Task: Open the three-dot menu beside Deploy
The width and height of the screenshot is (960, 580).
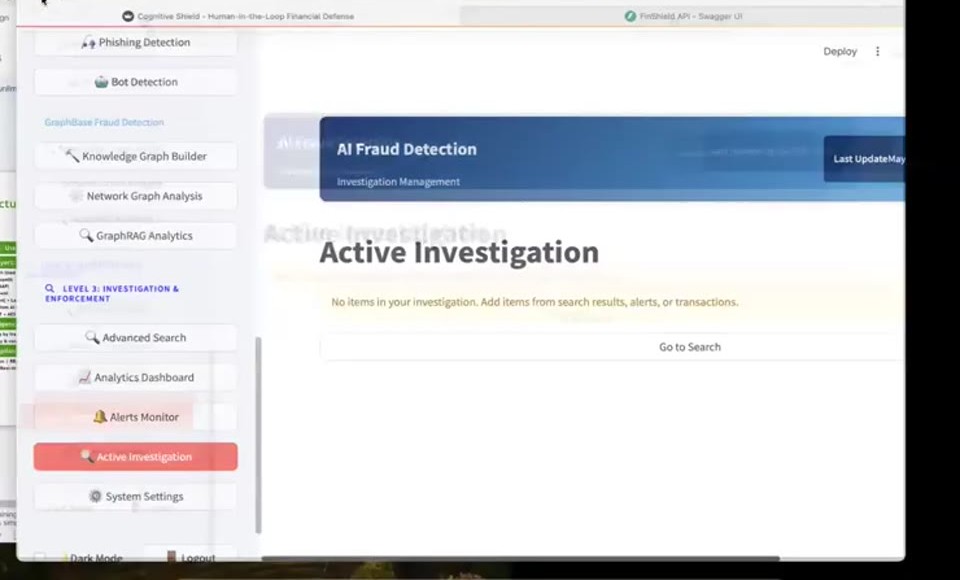Action: [x=877, y=51]
